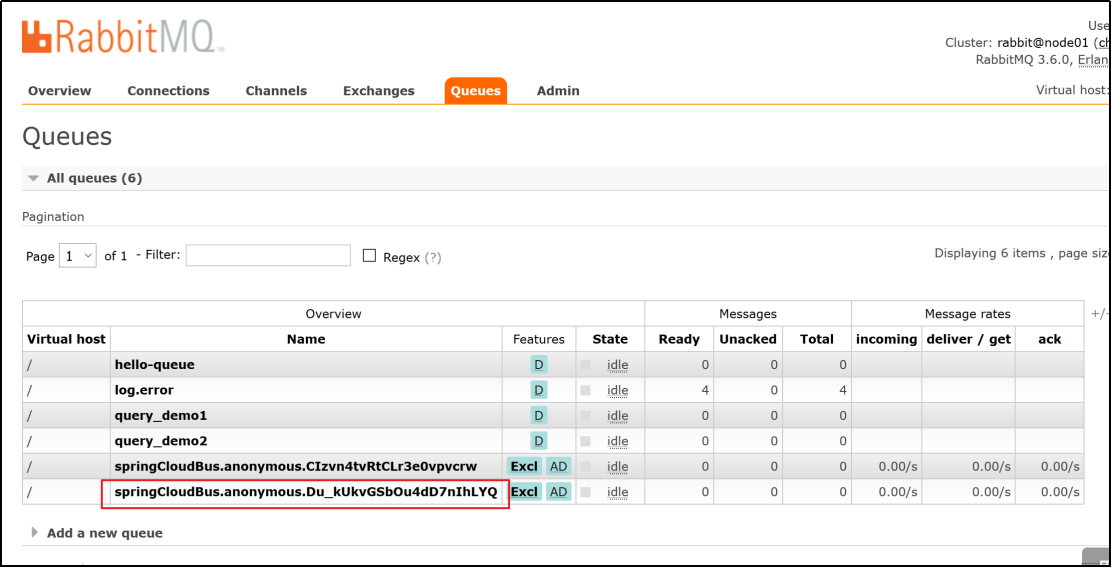Click the Excl badge on the Du_kUkvGSbOu4dD7nIhLYQ row
1111x568 pixels.
point(524,492)
